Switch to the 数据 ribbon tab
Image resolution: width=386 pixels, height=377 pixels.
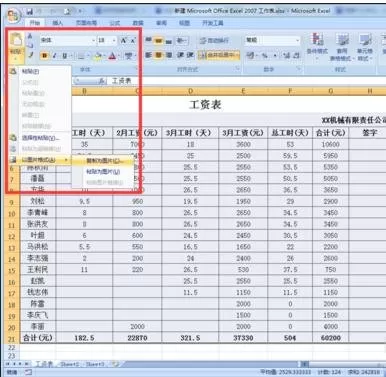[138, 23]
